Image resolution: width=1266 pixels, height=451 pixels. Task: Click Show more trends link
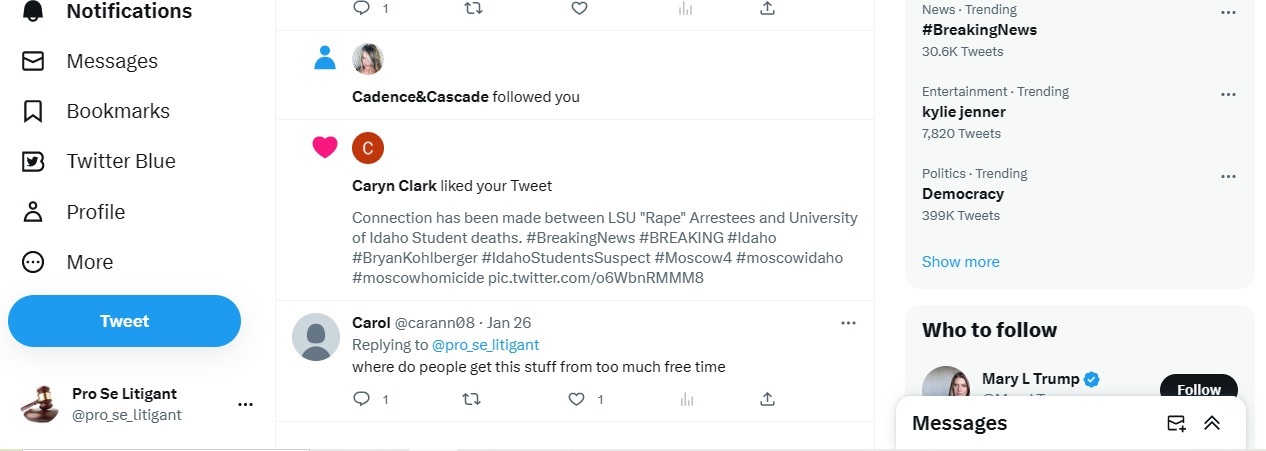[x=960, y=262]
